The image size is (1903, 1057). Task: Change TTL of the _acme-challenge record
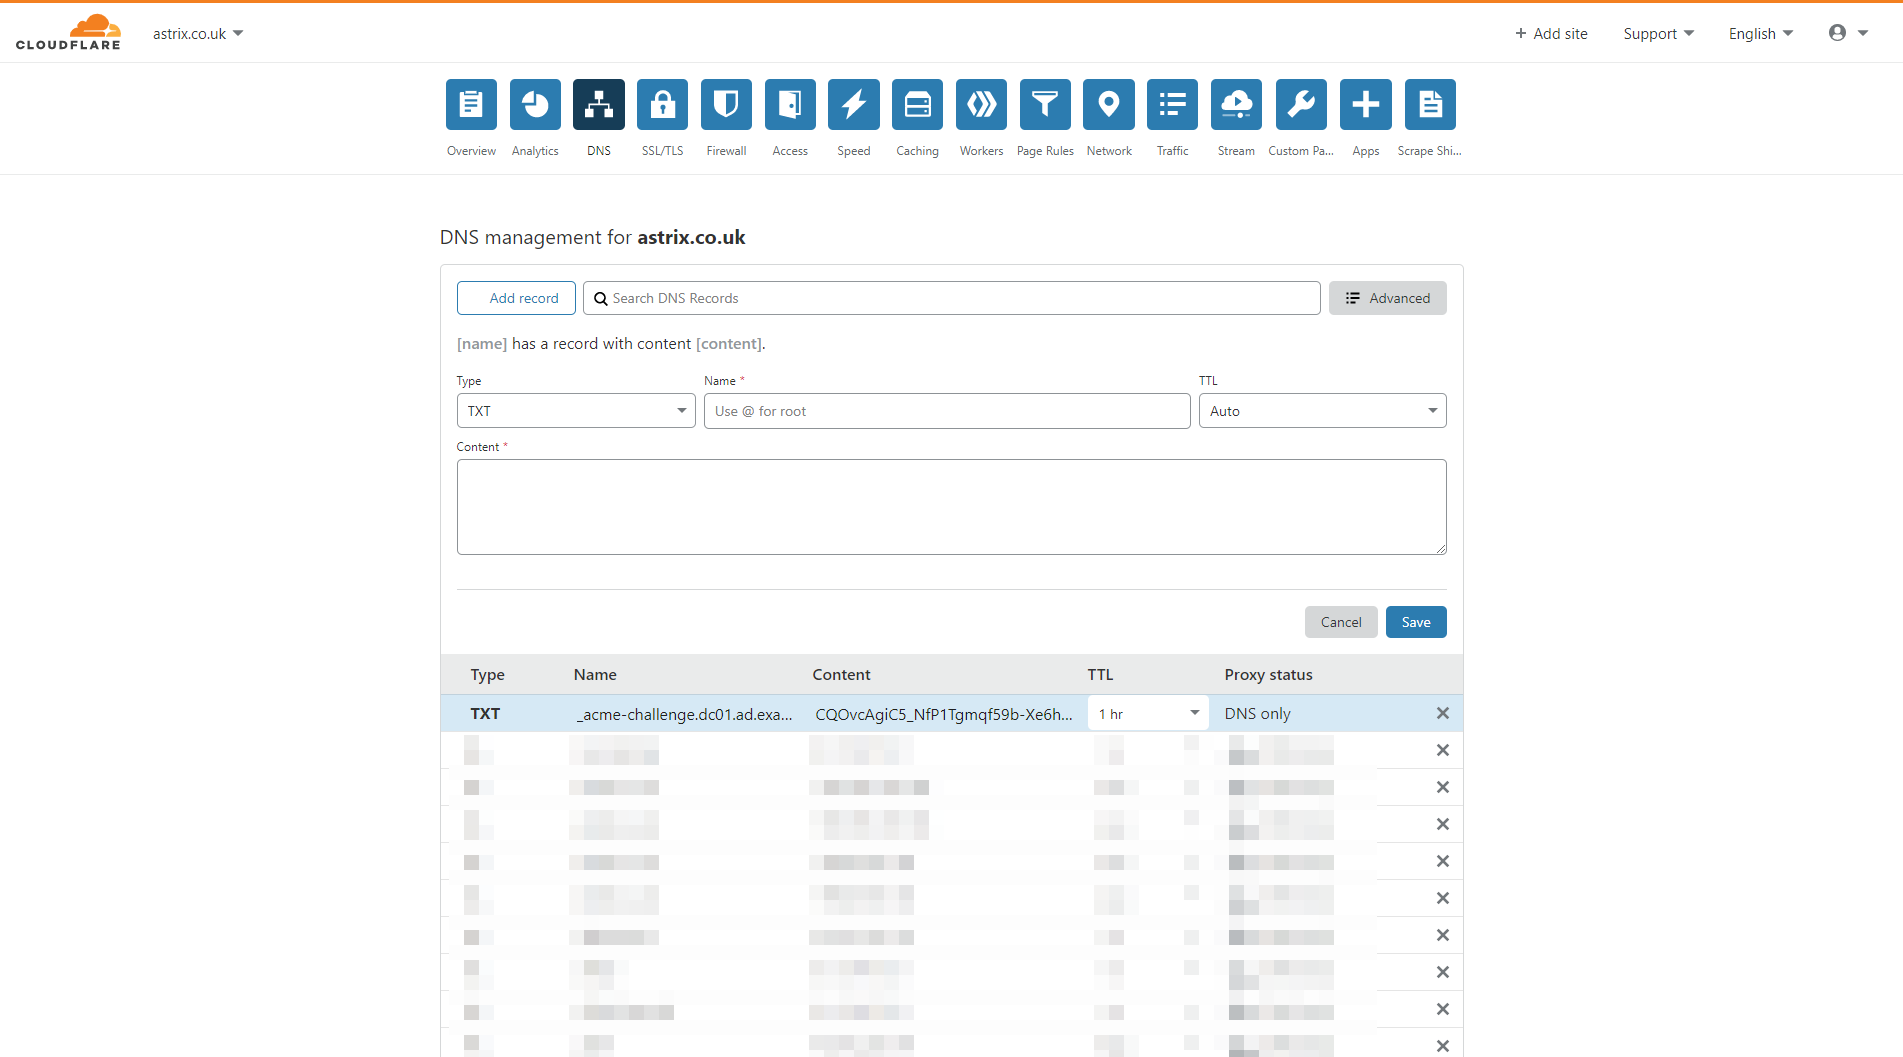1147,713
